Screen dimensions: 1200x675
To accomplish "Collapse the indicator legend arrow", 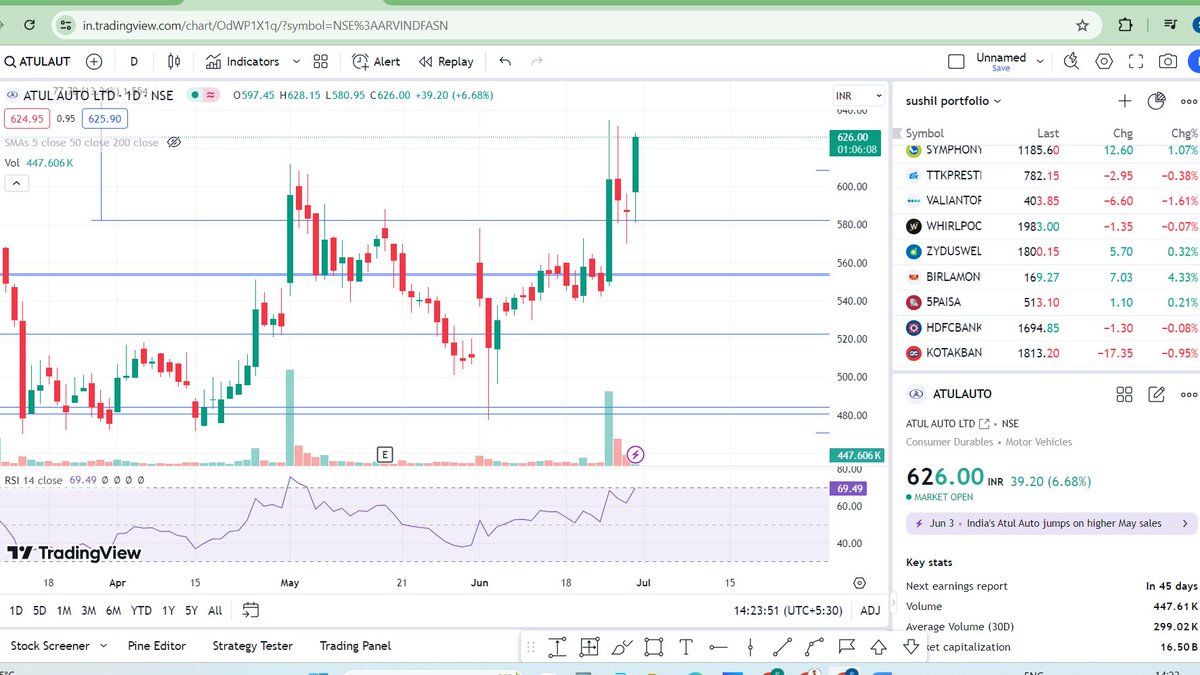I will point(17,183).
